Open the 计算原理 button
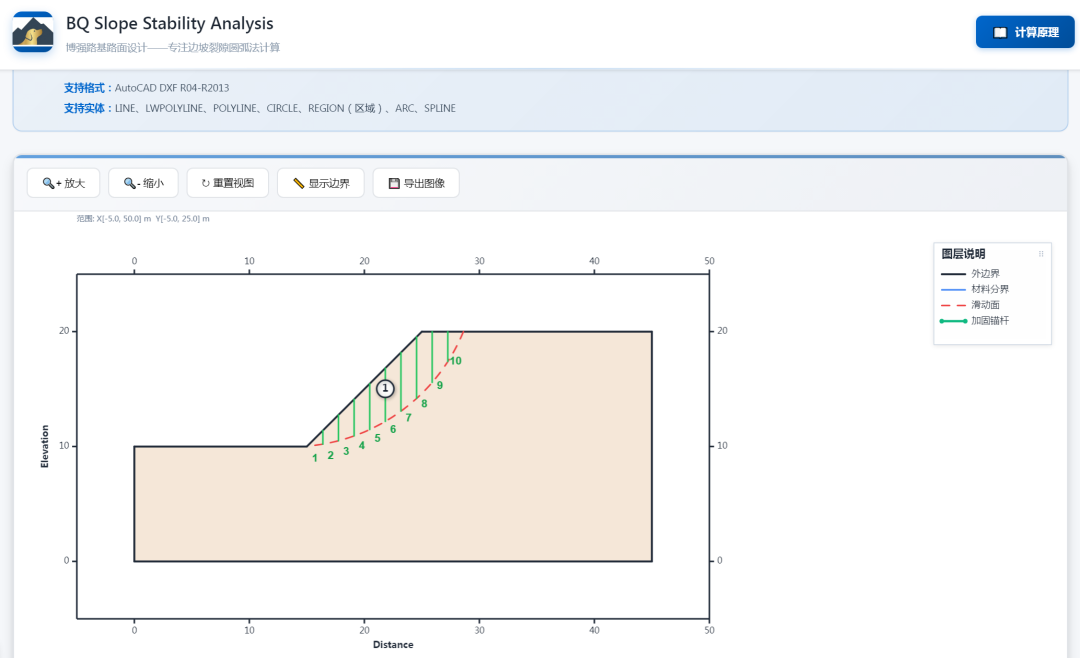 coord(1024,32)
